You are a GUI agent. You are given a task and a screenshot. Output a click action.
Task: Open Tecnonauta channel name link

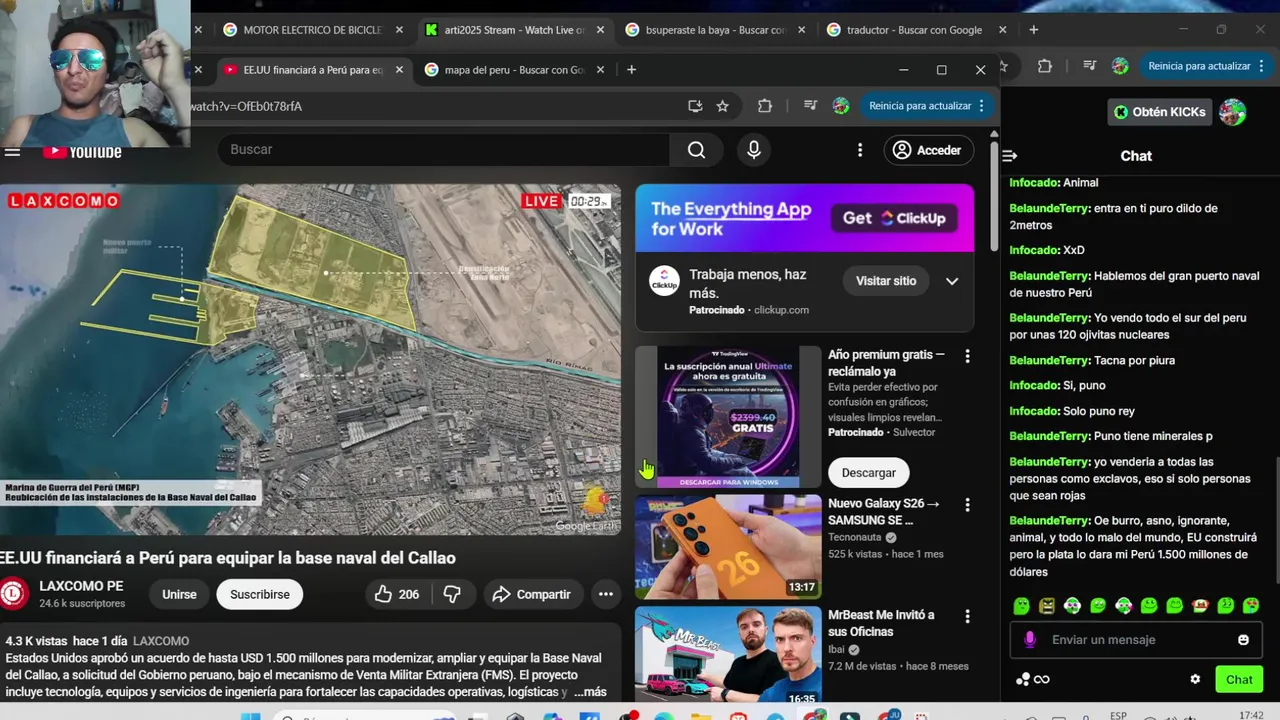pyautogui.click(x=855, y=538)
